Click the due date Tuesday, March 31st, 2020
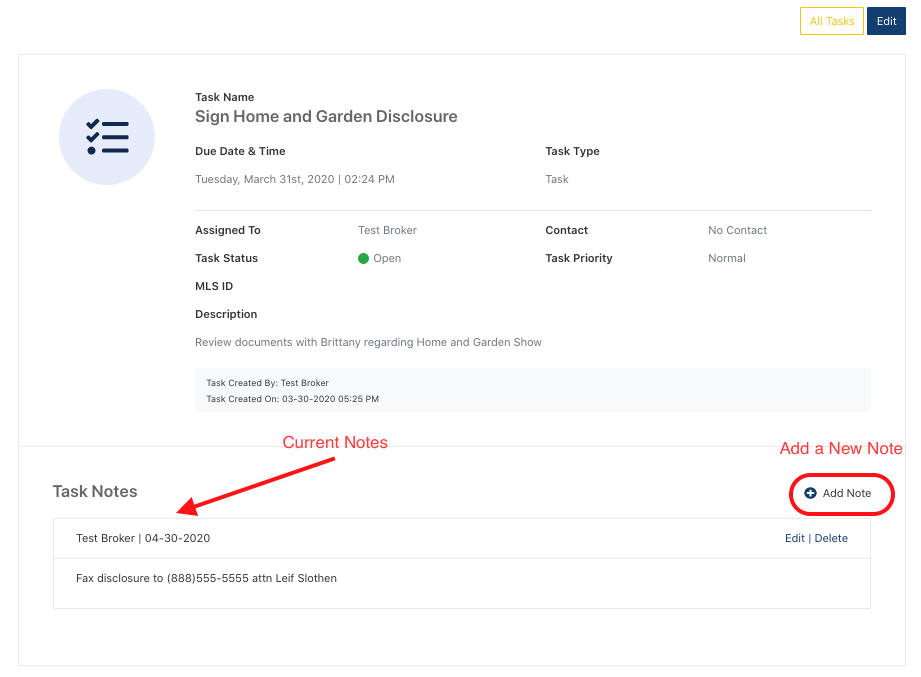921x677 pixels. coord(264,179)
